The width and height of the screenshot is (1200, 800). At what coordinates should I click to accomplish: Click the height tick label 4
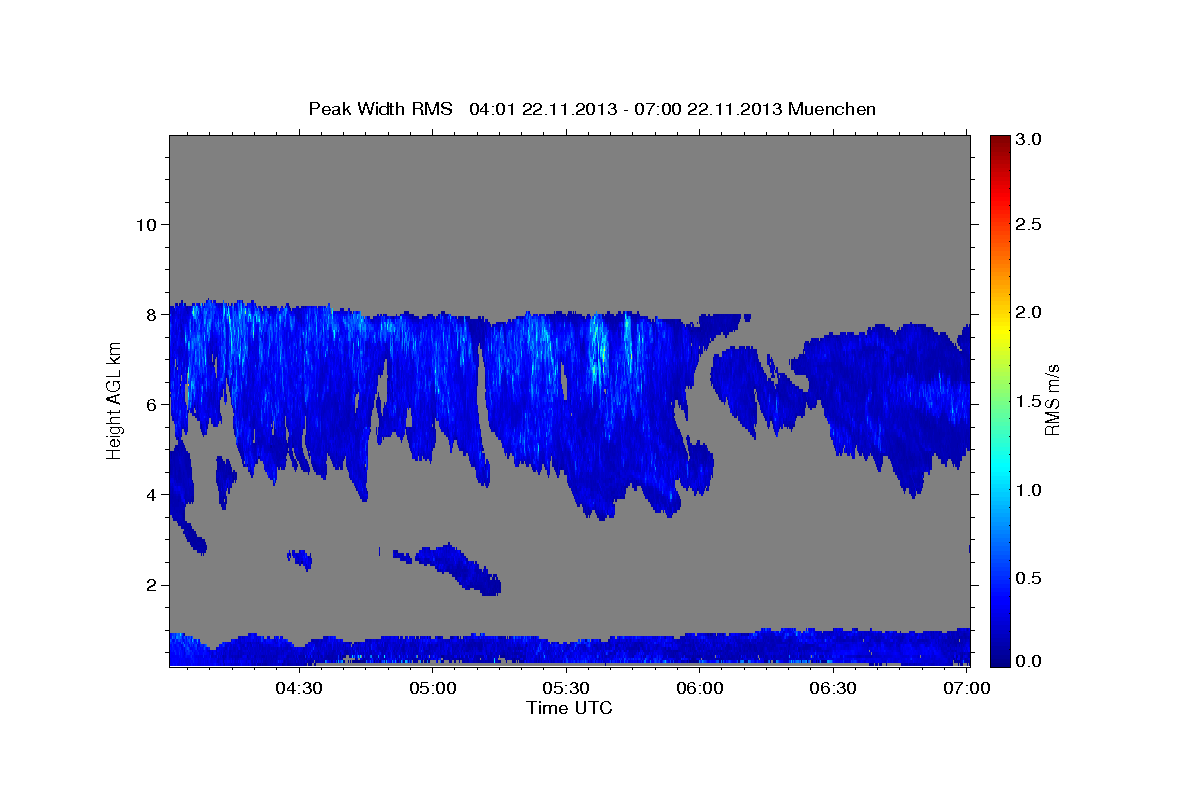point(152,495)
